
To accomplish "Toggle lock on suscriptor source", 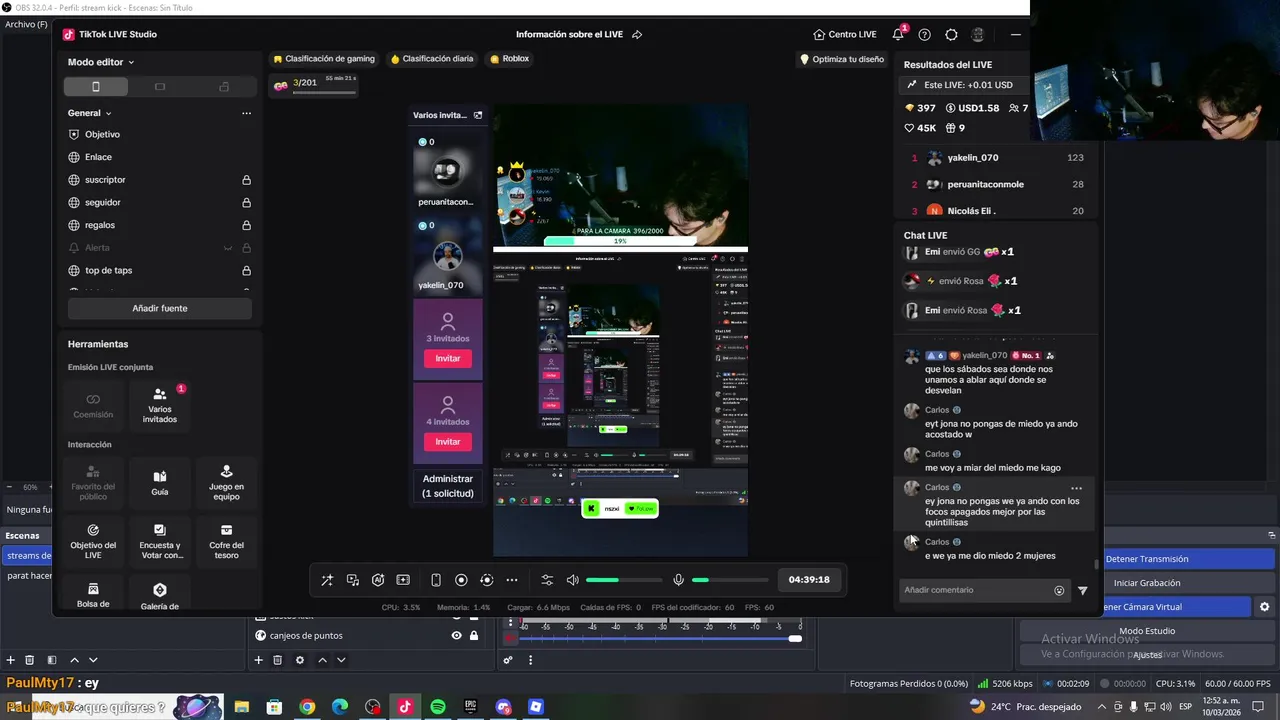I will point(246,180).
